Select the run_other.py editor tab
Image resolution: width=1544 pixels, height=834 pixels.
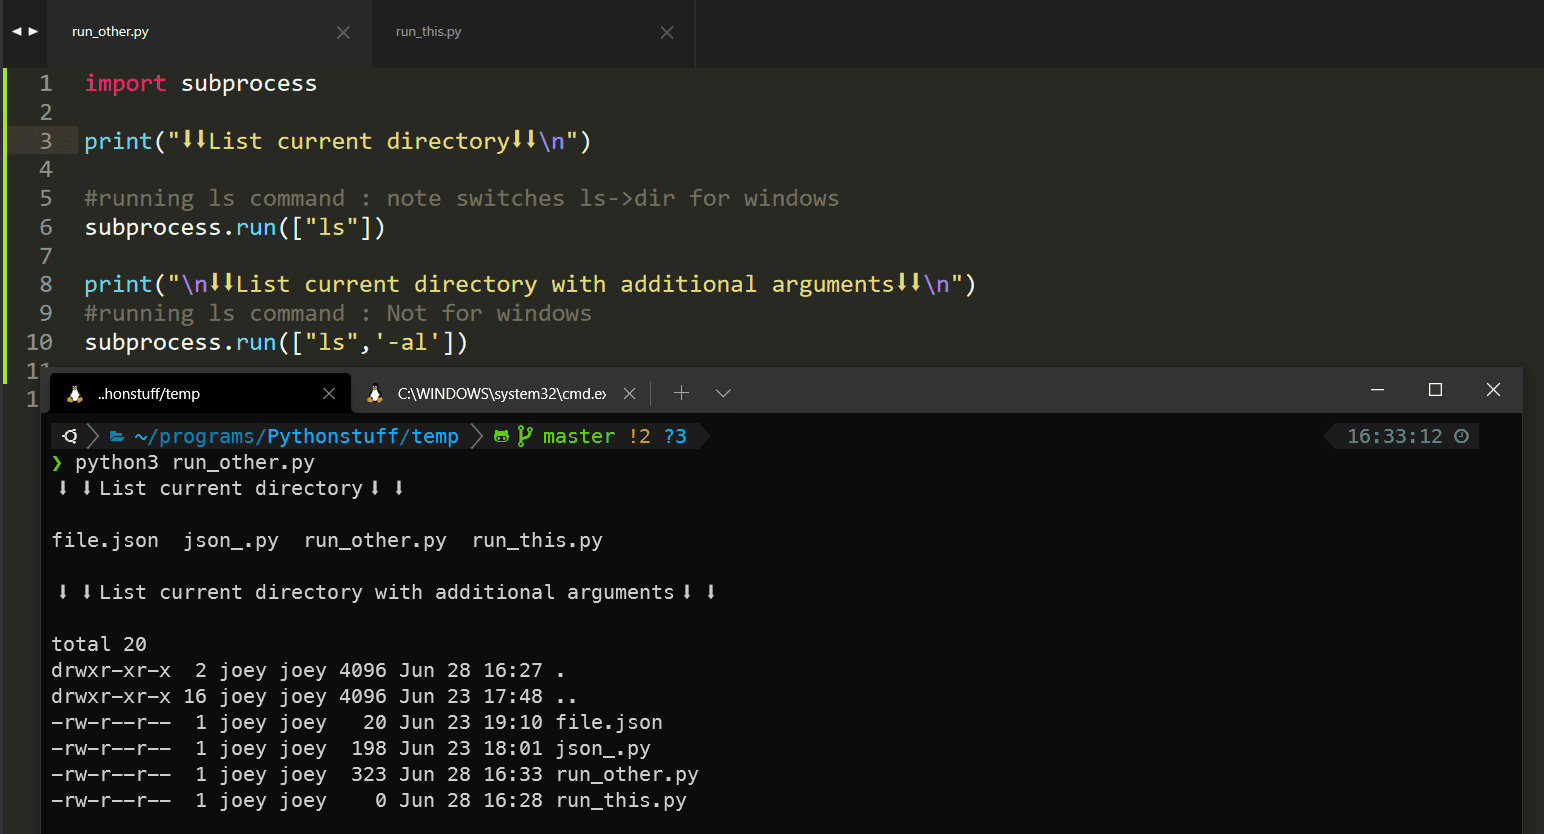click(110, 32)
